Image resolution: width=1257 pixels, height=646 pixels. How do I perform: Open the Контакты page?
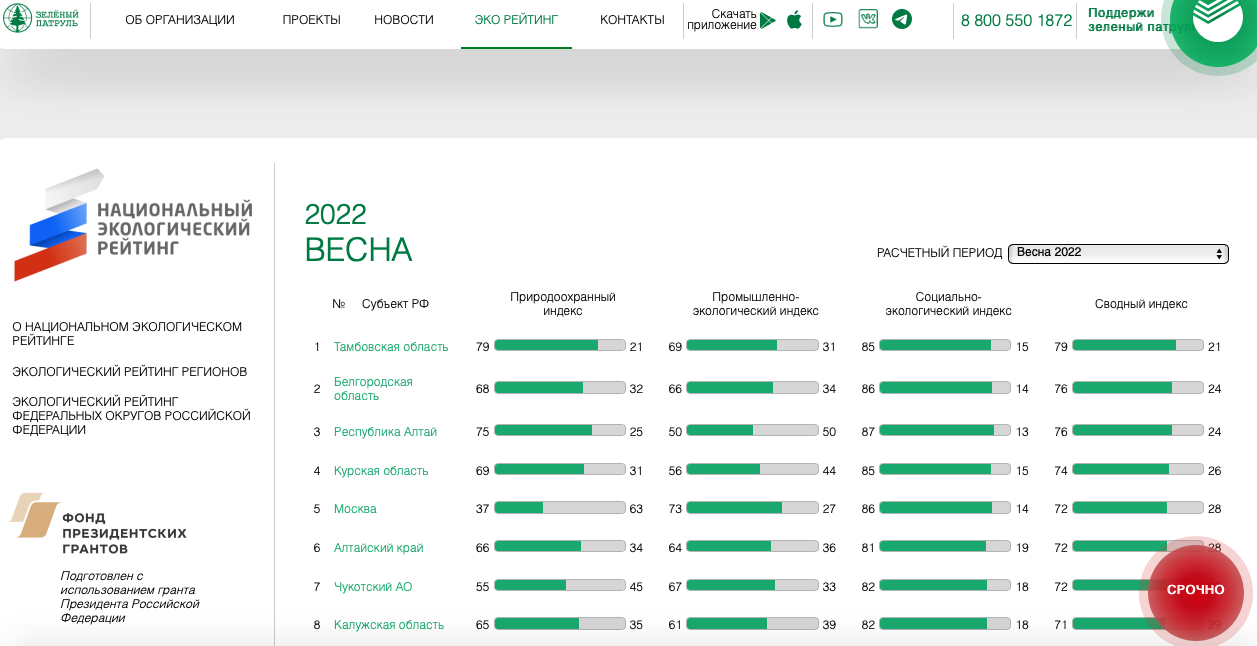click(632, 20)
